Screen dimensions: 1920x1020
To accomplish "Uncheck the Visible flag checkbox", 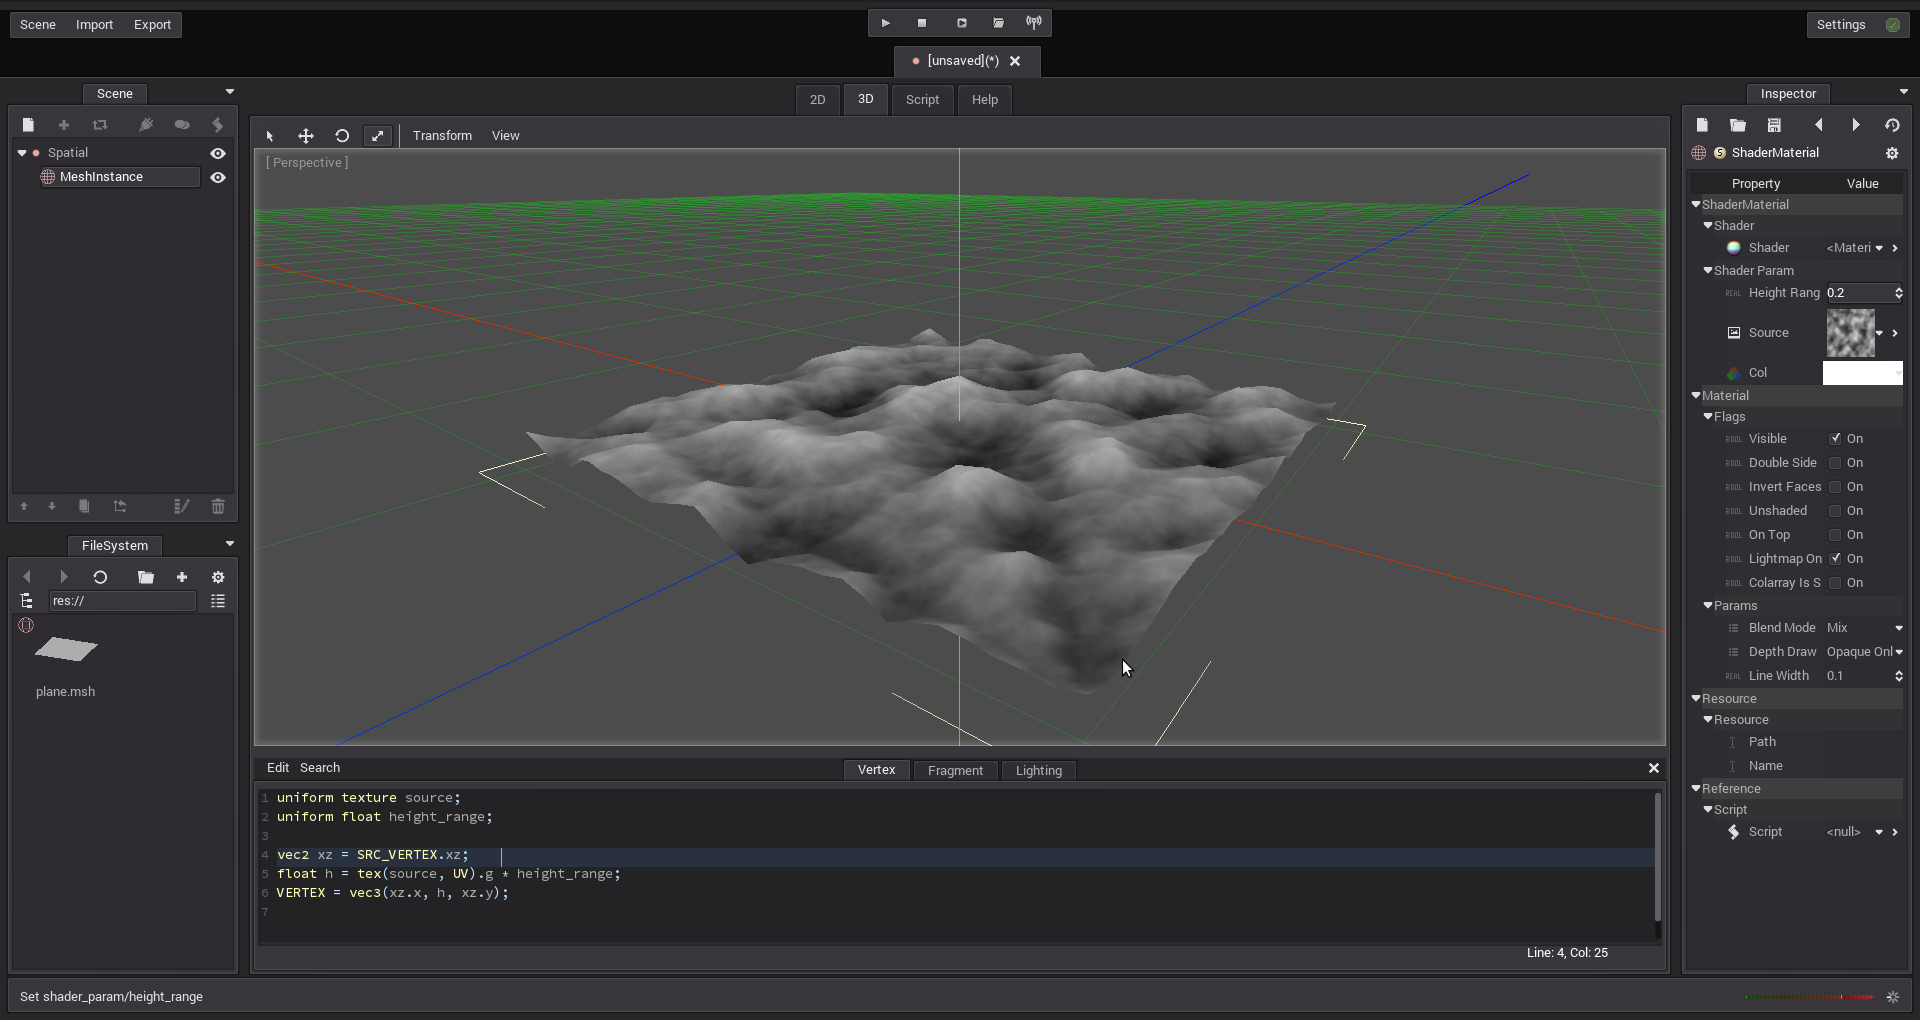I will pos(1835,439).
